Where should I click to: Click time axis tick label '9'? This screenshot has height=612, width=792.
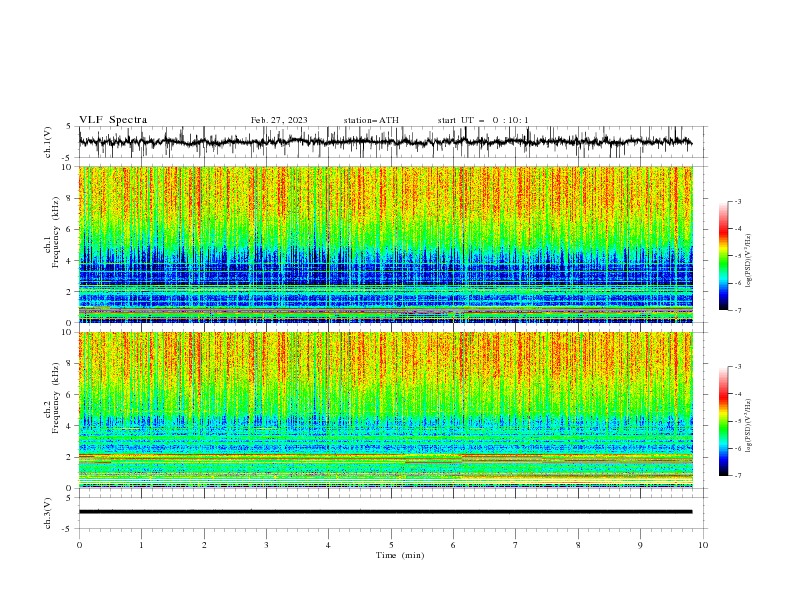click(x=640, y=545)
